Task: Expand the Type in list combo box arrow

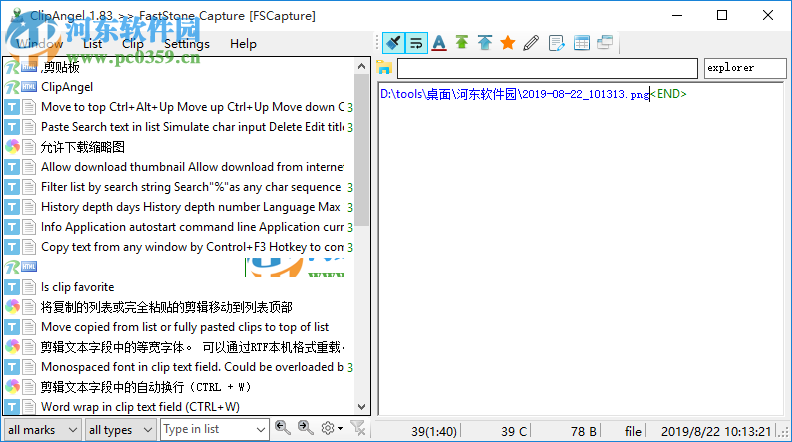Action: pyautogui.click(x=261, y=429)
